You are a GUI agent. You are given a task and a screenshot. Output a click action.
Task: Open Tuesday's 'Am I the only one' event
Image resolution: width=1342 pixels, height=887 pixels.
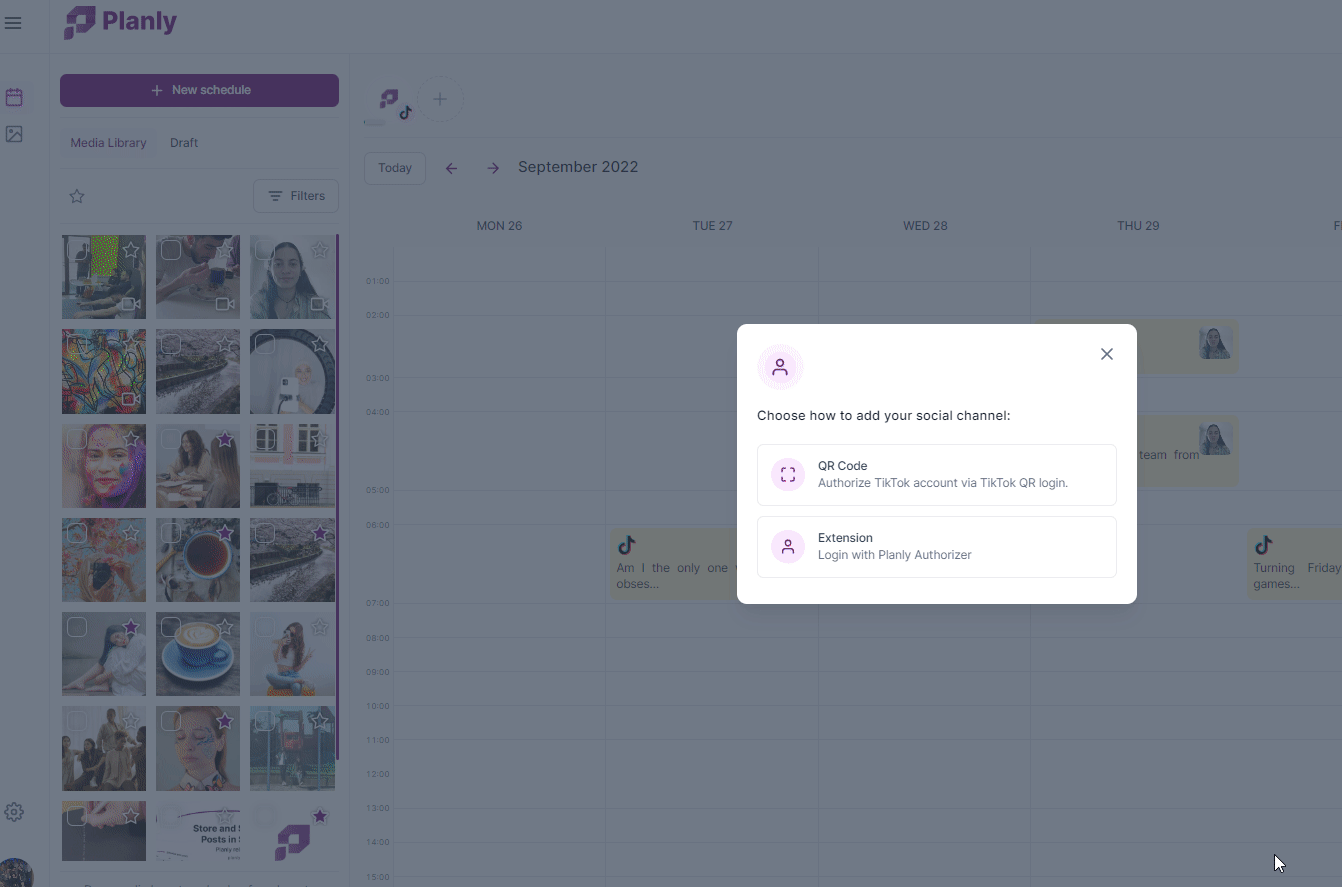(672, 565)
